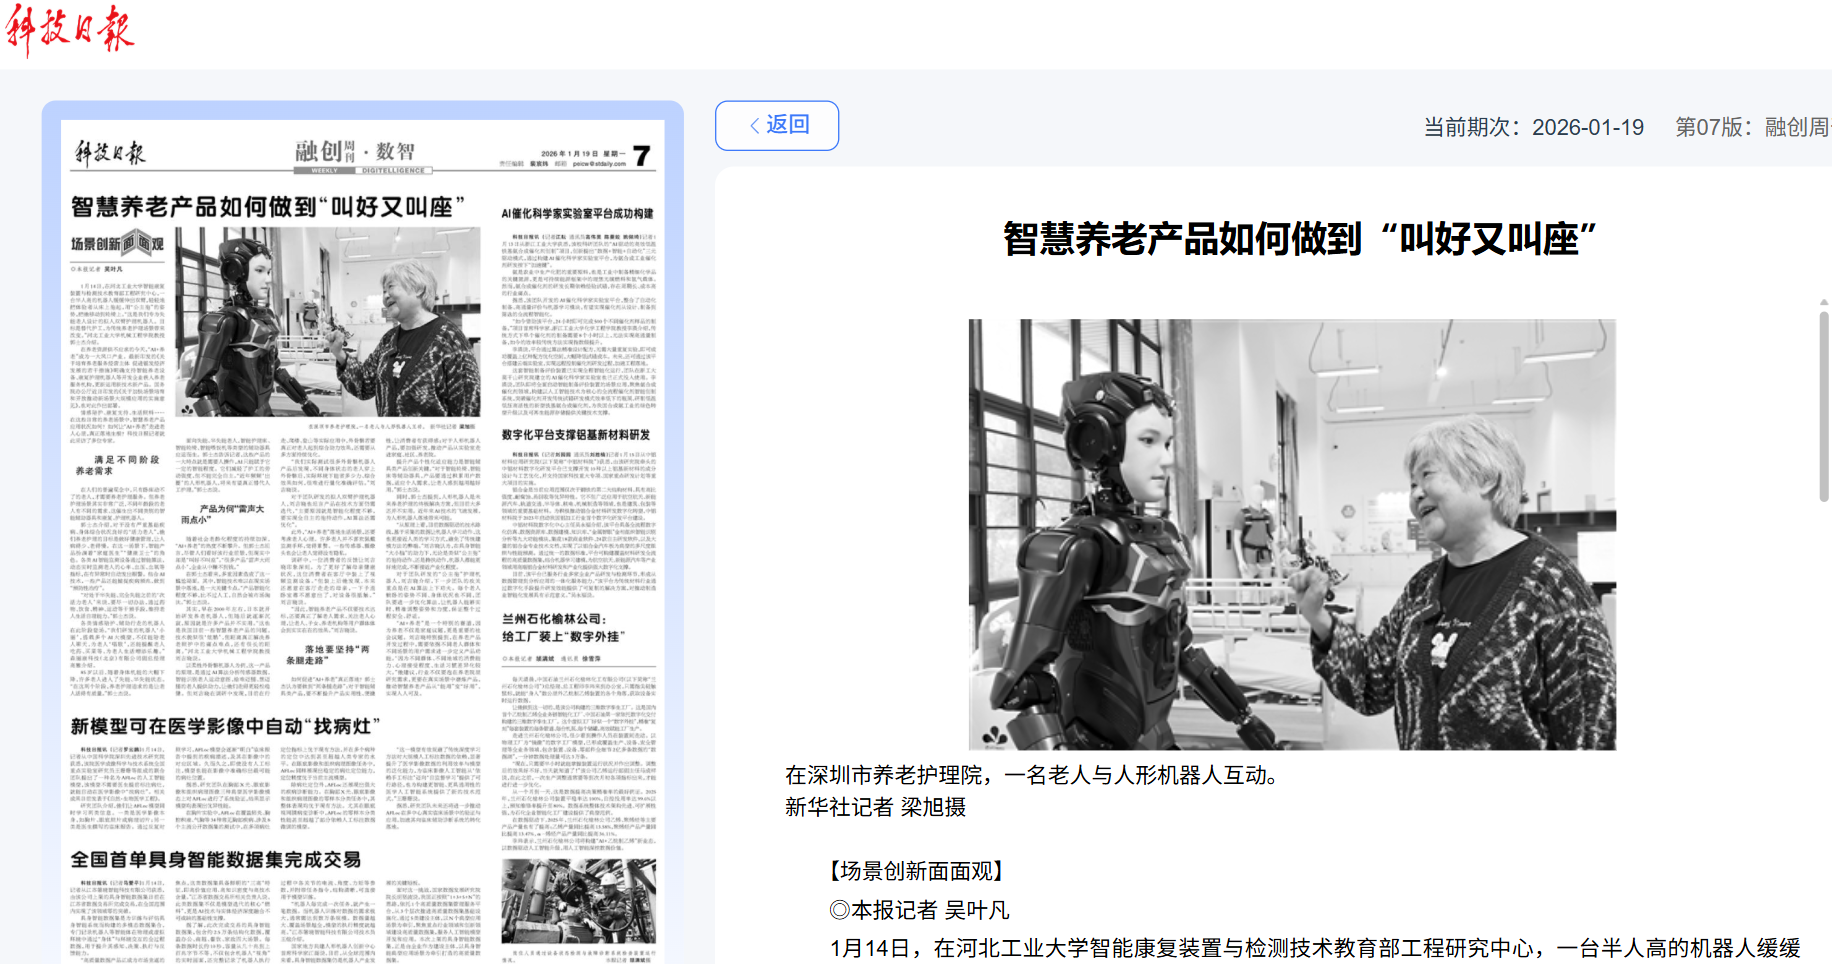Open article 新模型可在医学影像中自动找病灶
Screen dimensions: 1832x964
[x=225, y=726]
